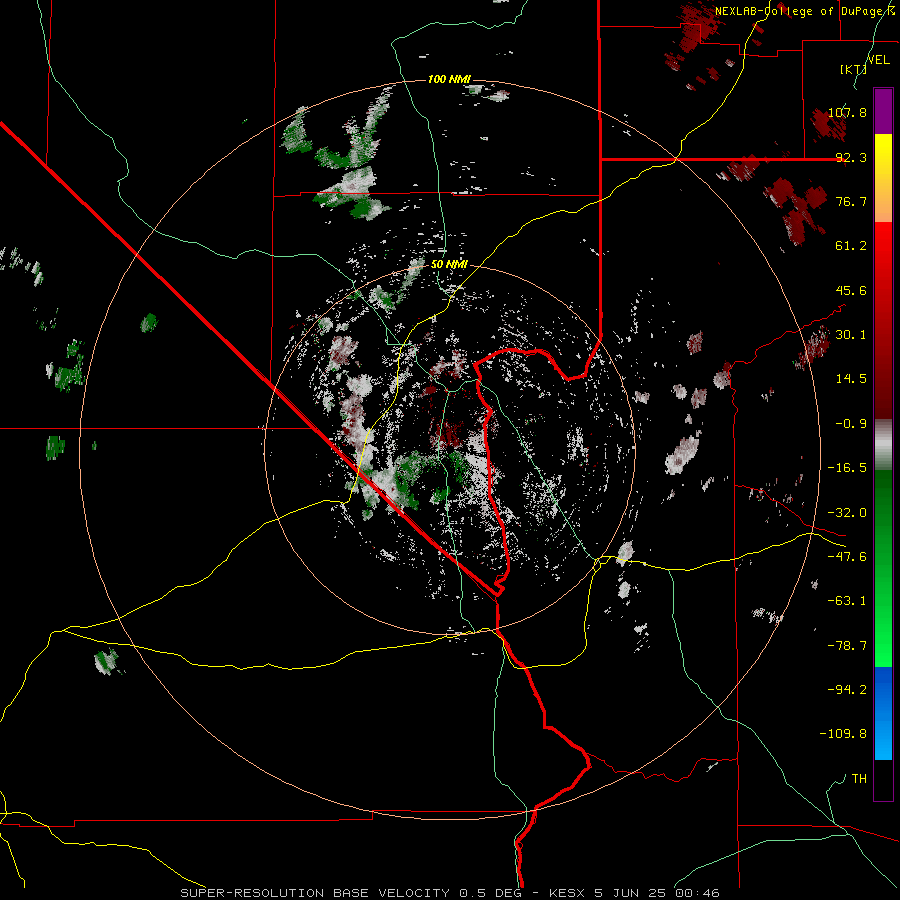Click the bright green segment near -78.7
900x900 pixels.
883,634
